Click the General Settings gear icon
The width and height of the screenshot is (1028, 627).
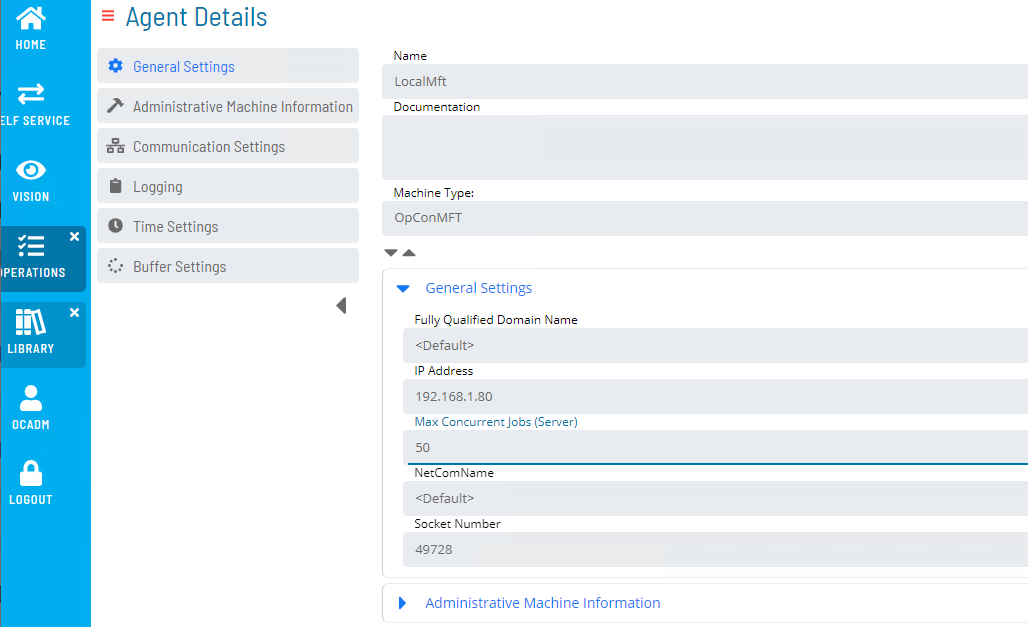tap(115, 66)
